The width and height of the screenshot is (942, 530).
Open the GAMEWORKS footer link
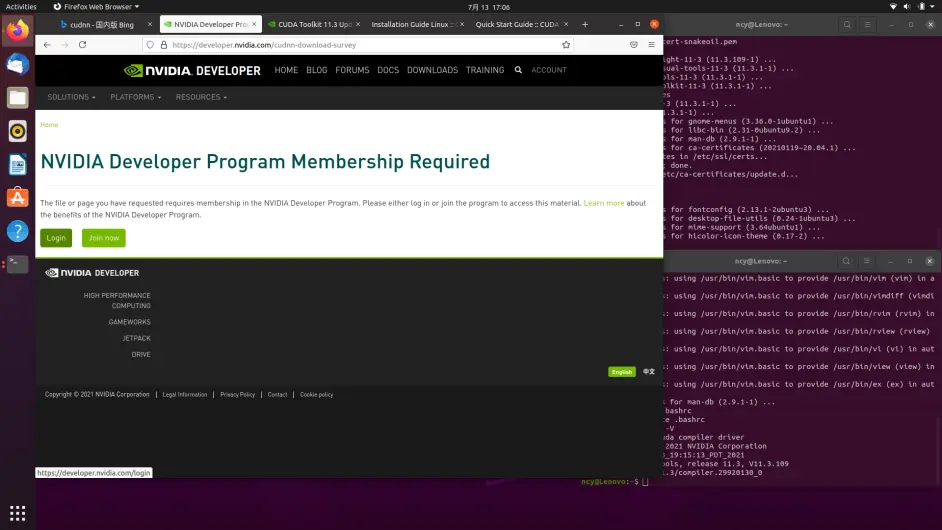click(x=130, y=322)
